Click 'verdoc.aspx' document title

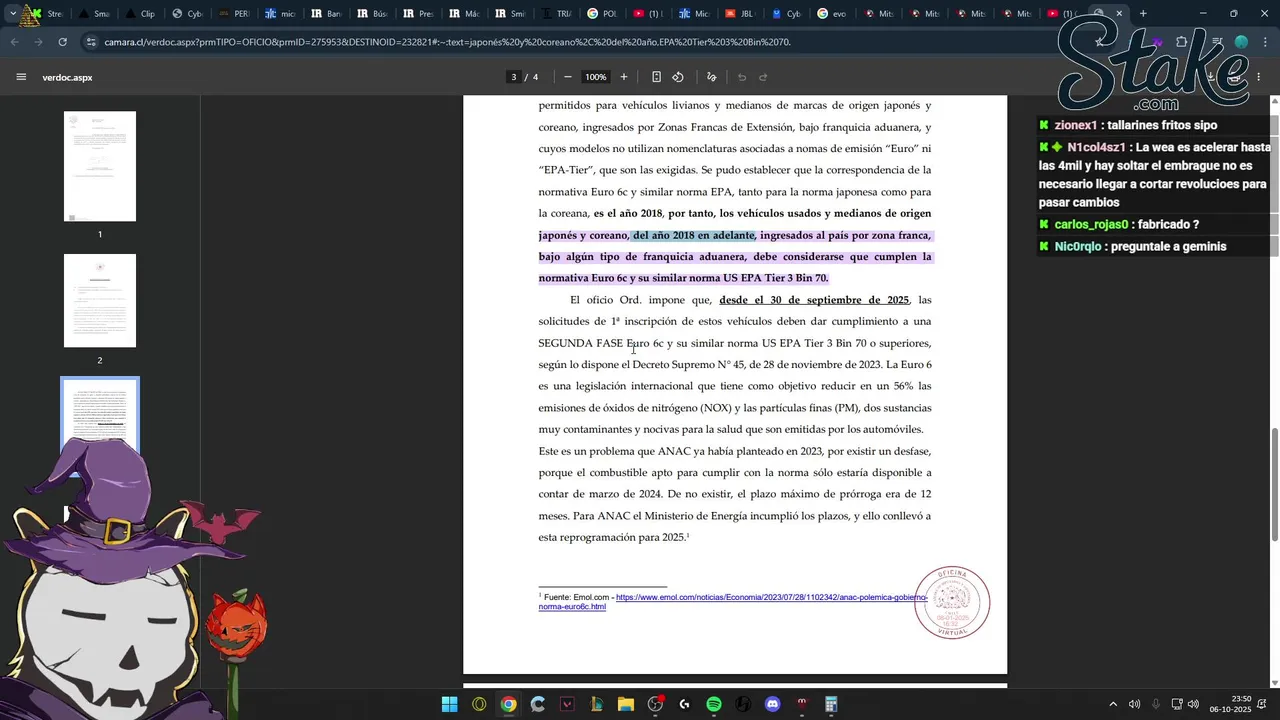67,77
